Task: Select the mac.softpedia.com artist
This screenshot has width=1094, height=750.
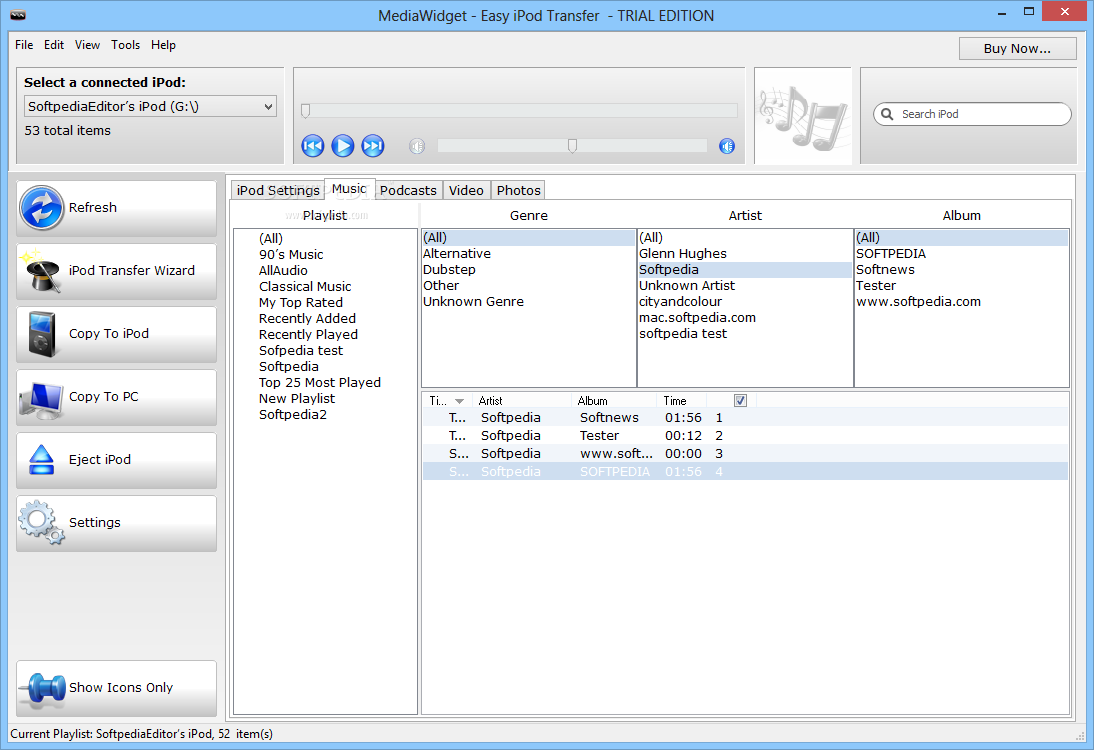Action: [x=744, y=318]
